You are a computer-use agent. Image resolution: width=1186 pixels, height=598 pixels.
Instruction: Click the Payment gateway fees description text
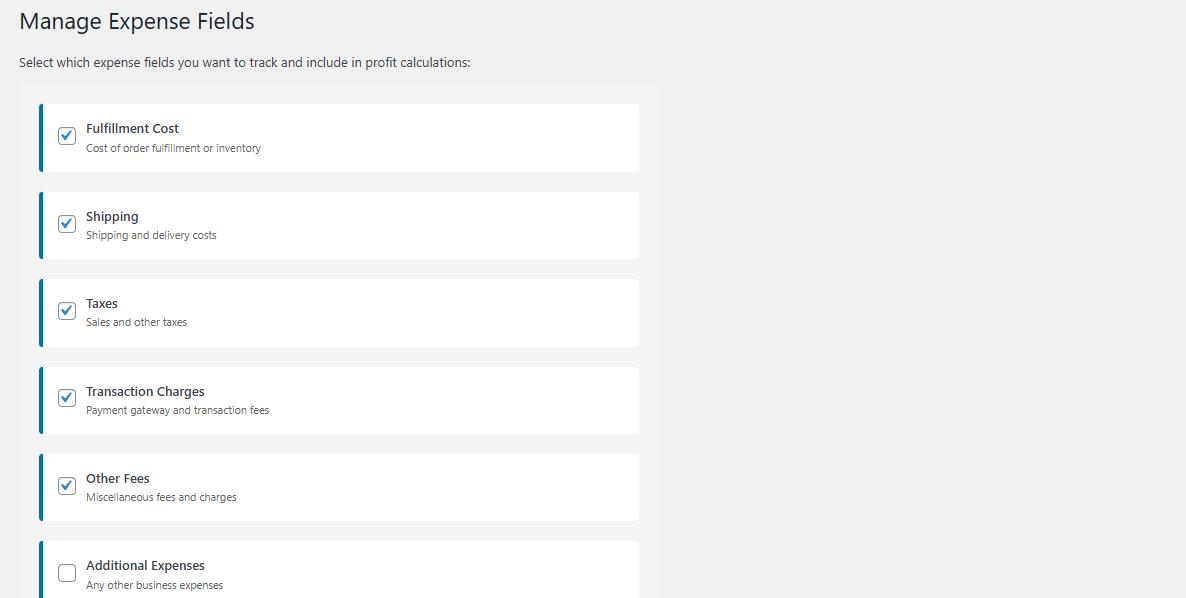coord(177,410)
